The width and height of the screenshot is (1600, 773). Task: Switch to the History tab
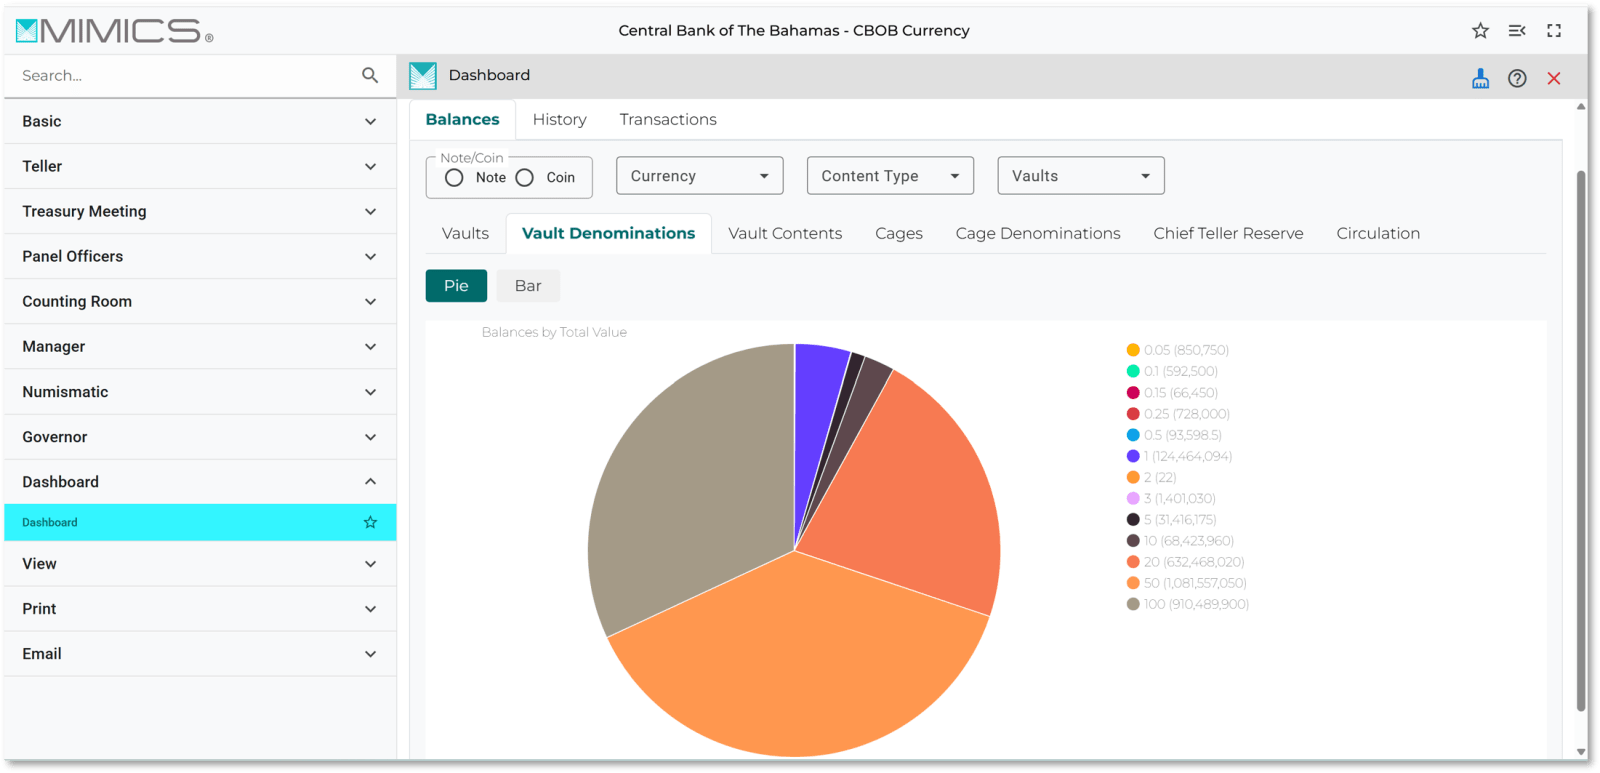pyautogui.click(x=559, y=119)
